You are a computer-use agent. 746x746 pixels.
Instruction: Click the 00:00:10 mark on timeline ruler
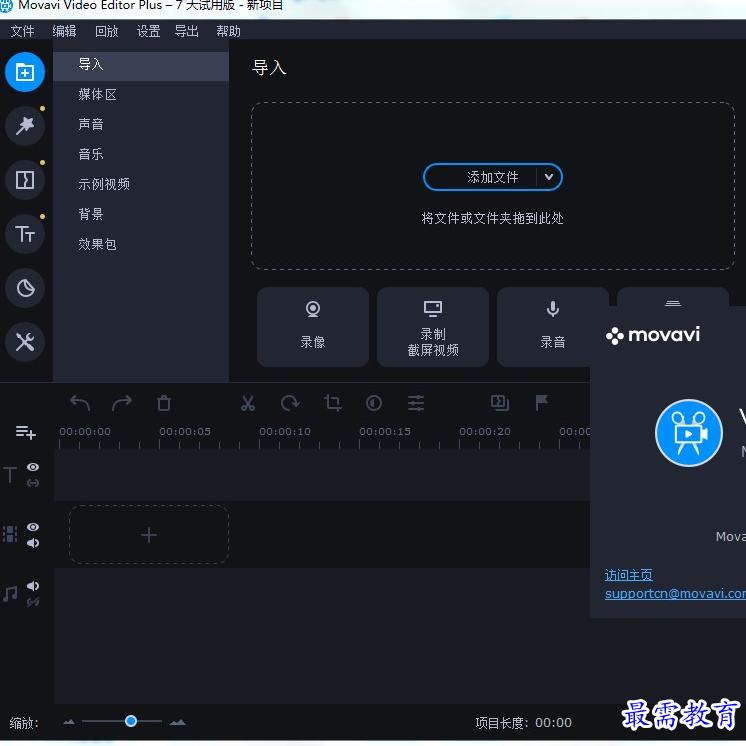pyautogui.click(x=285, y=432)
